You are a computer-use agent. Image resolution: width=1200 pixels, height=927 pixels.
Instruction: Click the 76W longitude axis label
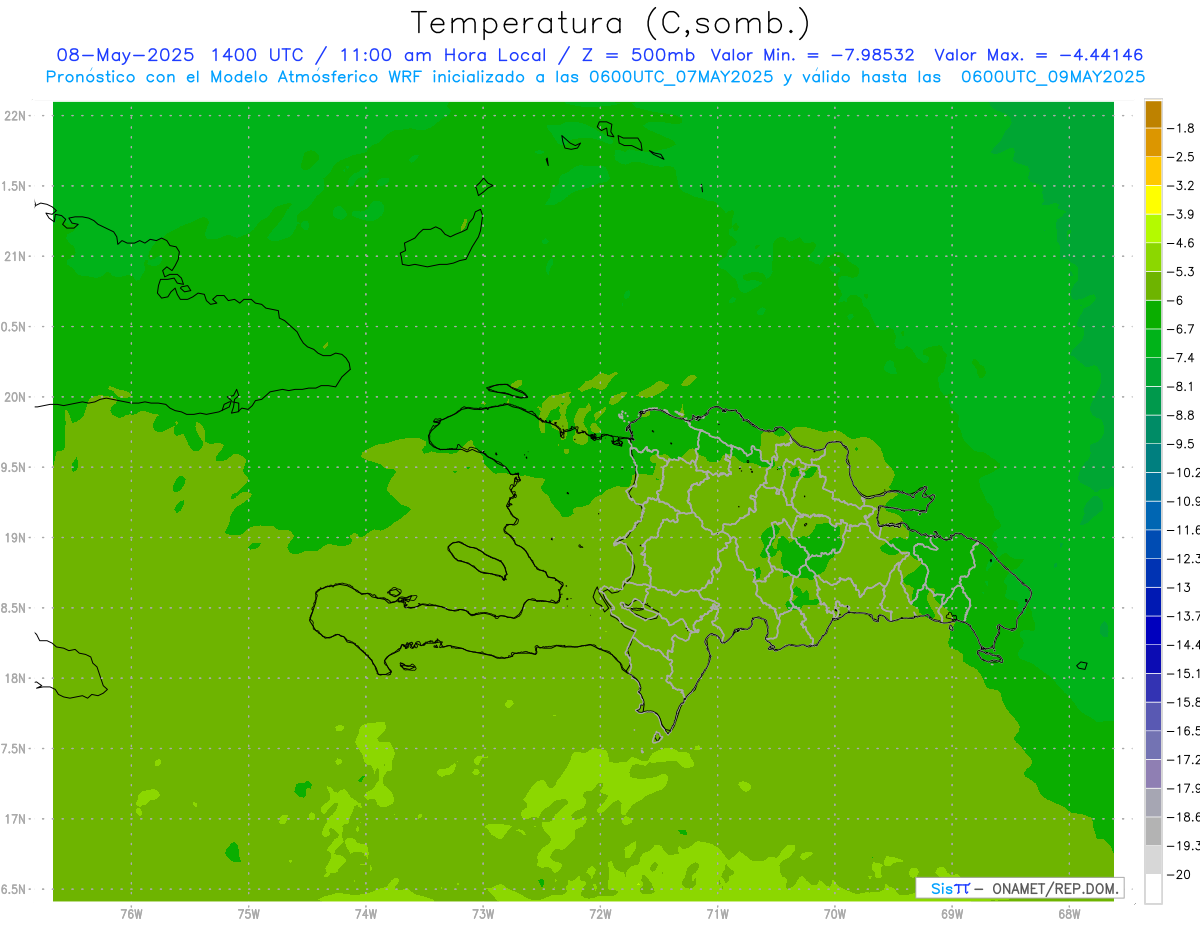[131, 913]
